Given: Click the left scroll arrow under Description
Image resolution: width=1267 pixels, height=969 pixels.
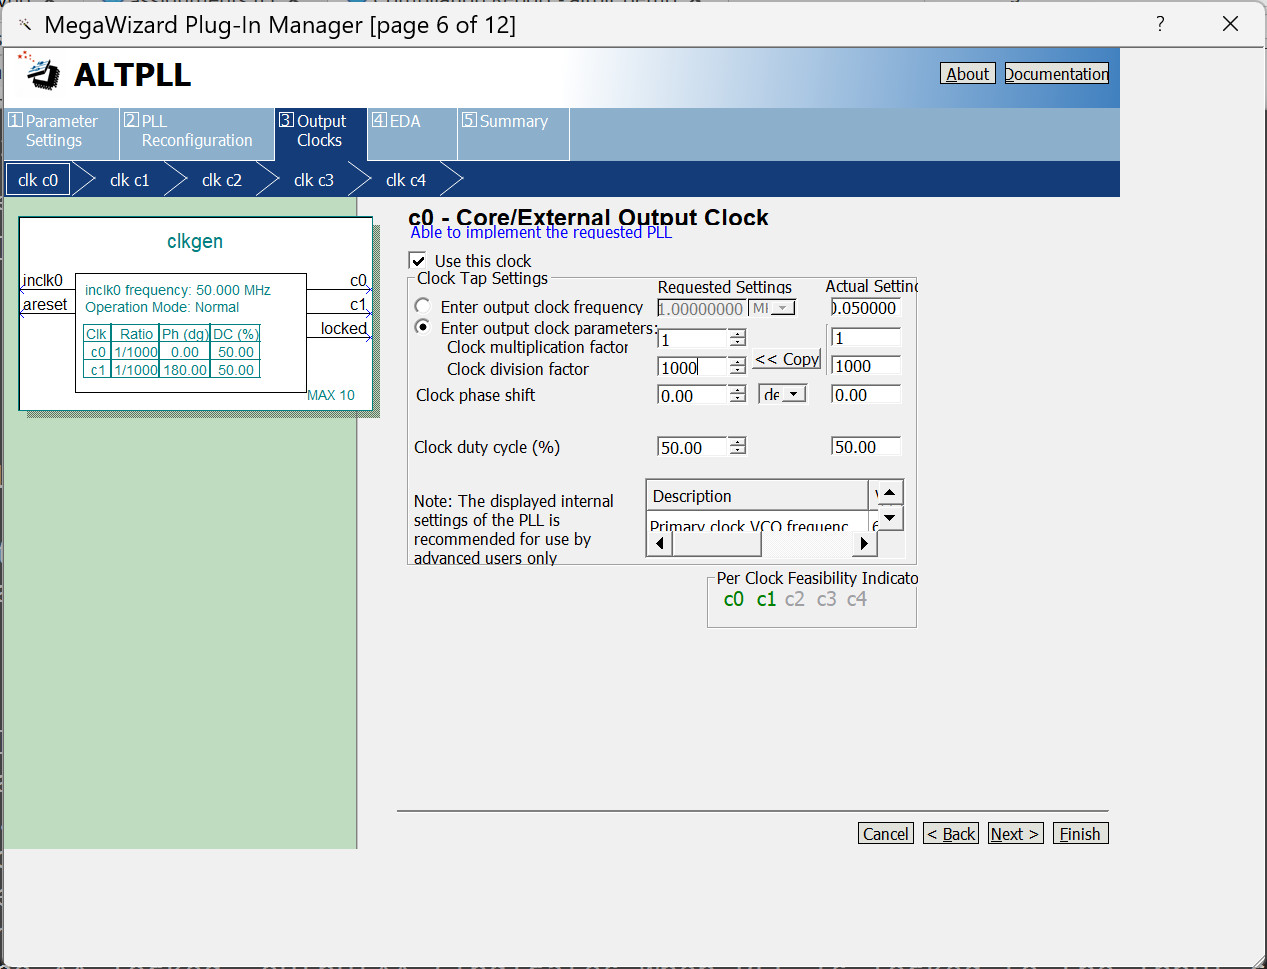Looking at the screenshot, I should click(659, 544).
